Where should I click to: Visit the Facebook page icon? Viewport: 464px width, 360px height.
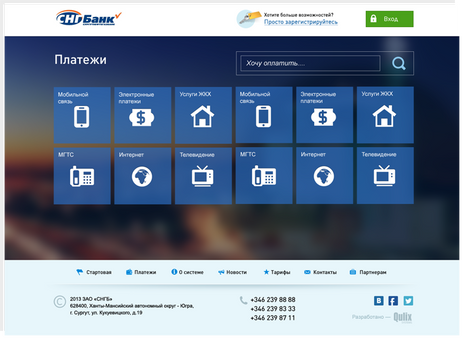[393, 301]
